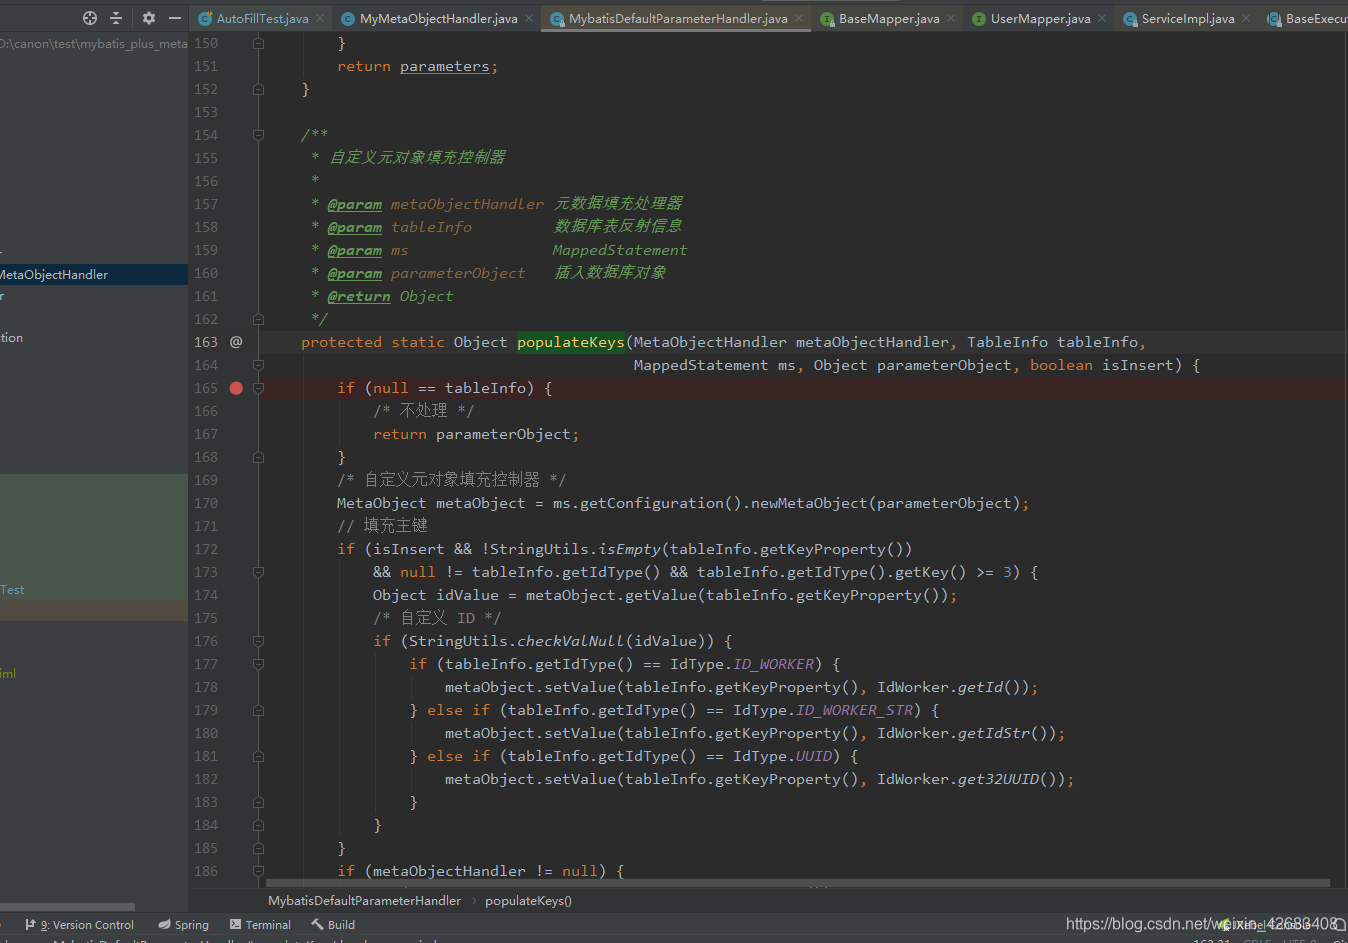Open the Terminal tool window label
Image resolution: width=1348 pixels, height=943 pixels.
(268, 925)
